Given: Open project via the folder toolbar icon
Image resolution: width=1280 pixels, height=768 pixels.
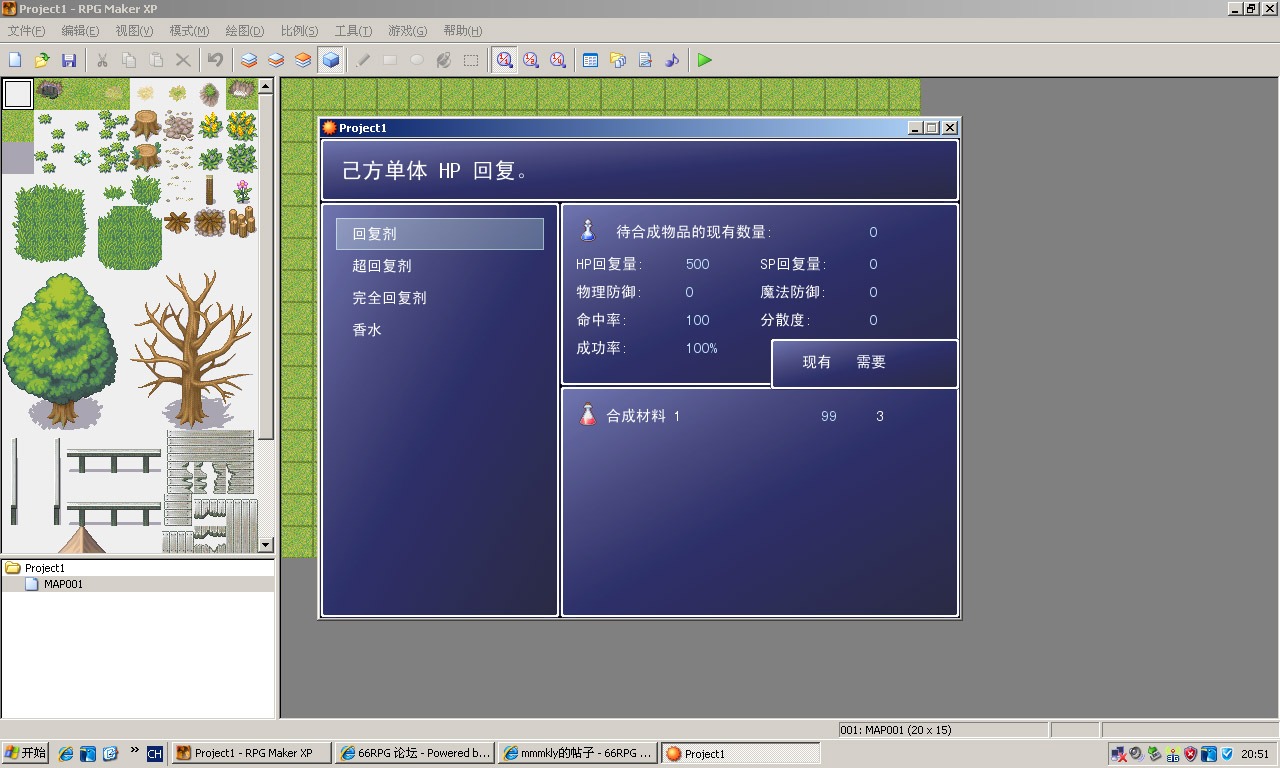Looking at the screenshot, I should point(42,60).
